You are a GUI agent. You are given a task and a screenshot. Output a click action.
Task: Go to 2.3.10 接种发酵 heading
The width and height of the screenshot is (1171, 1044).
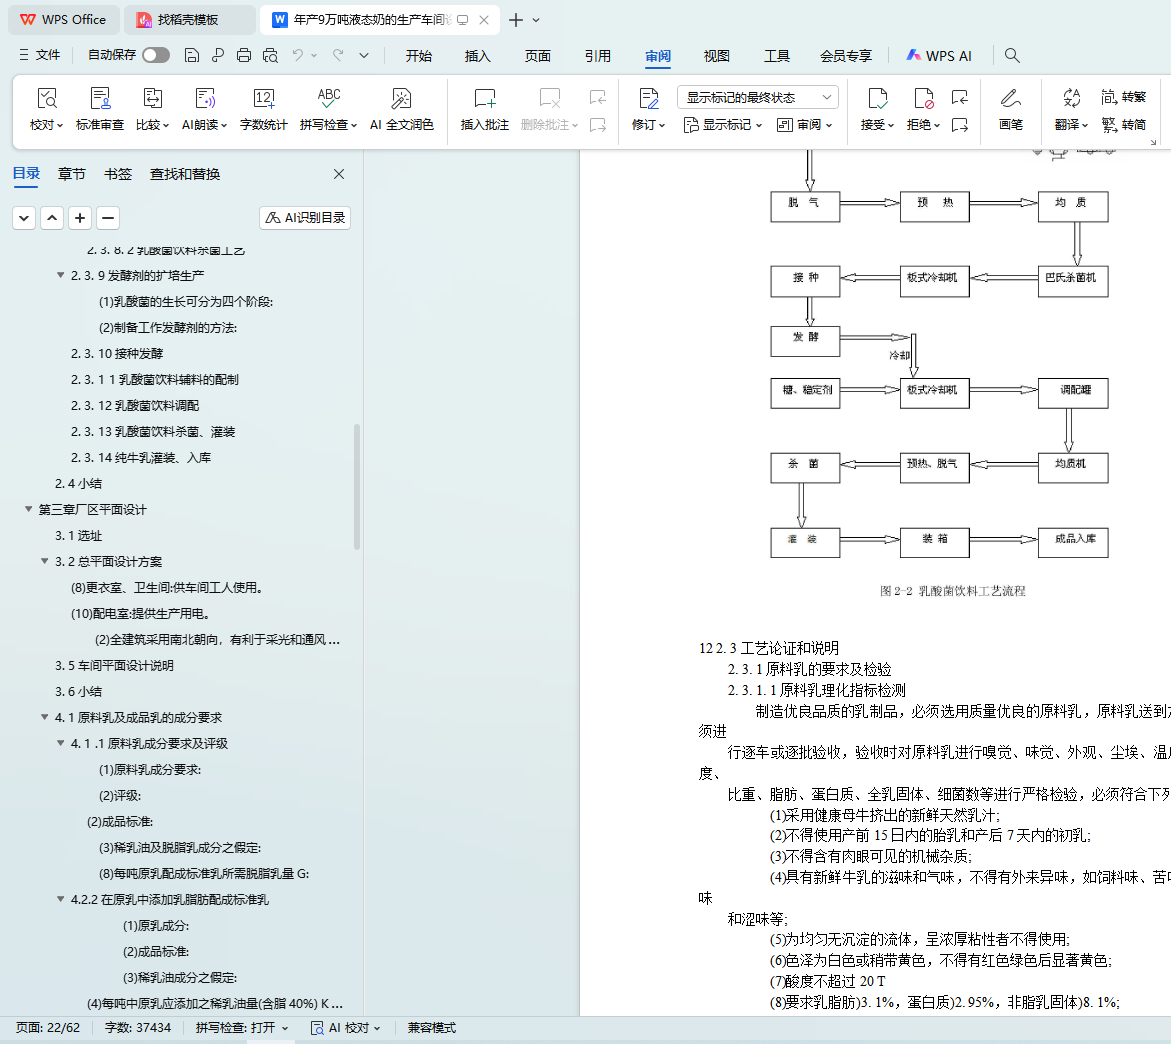[x=117, y=354]
